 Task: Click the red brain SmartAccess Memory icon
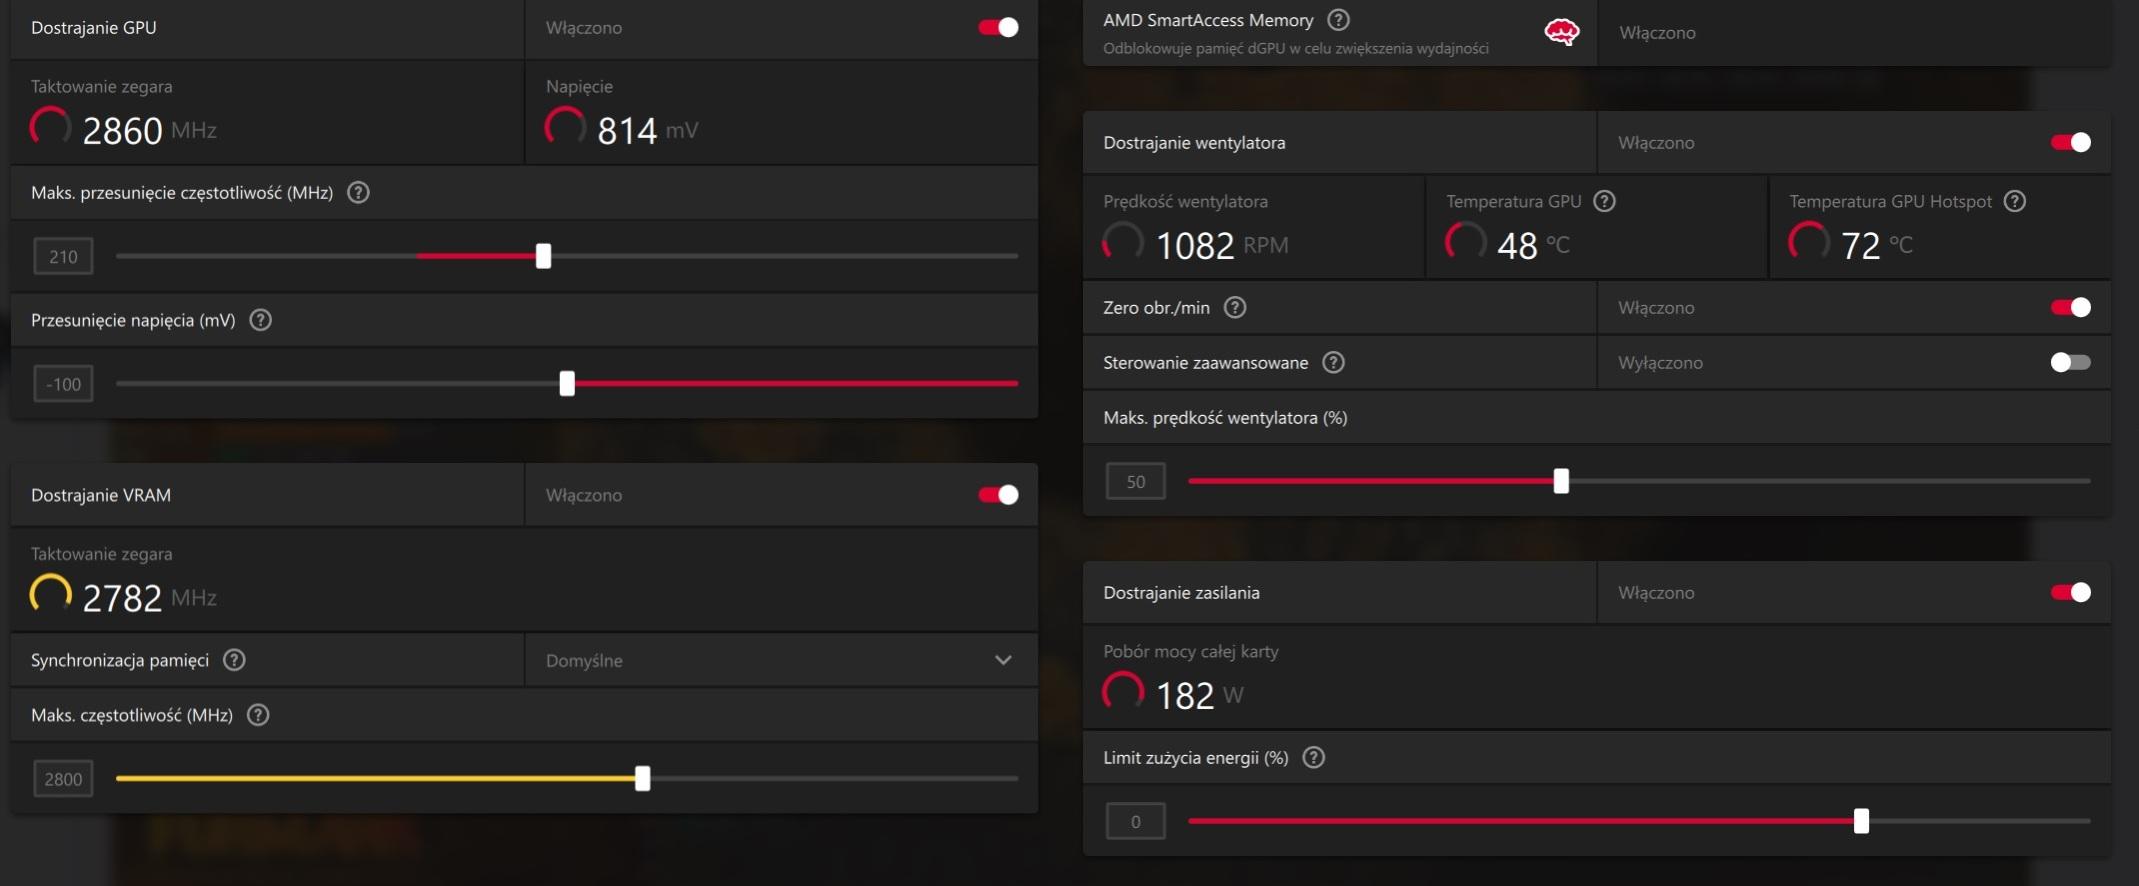(x=1562, y=33)
